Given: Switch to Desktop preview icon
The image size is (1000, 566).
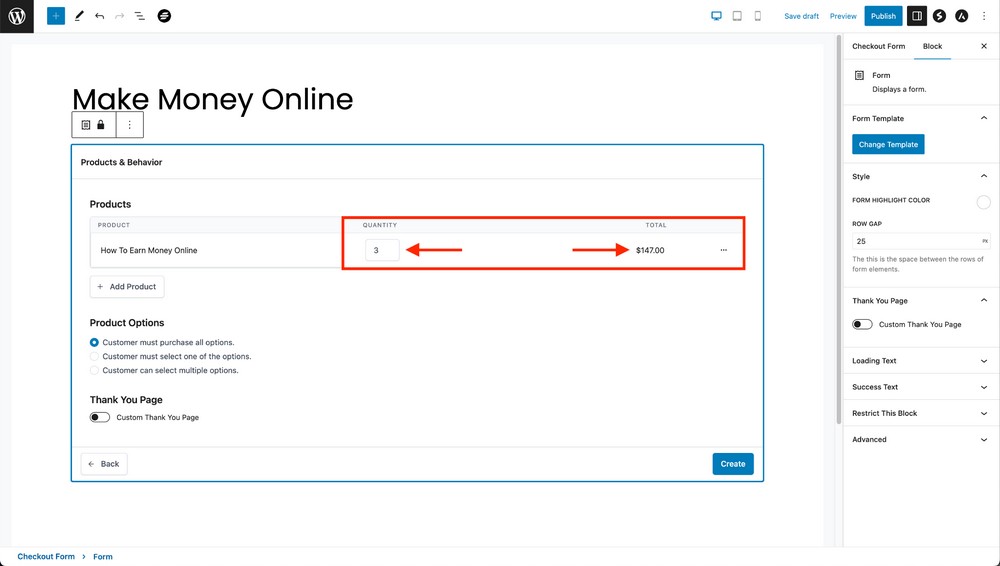Looking at the screenshot, I should click(716, 16).
